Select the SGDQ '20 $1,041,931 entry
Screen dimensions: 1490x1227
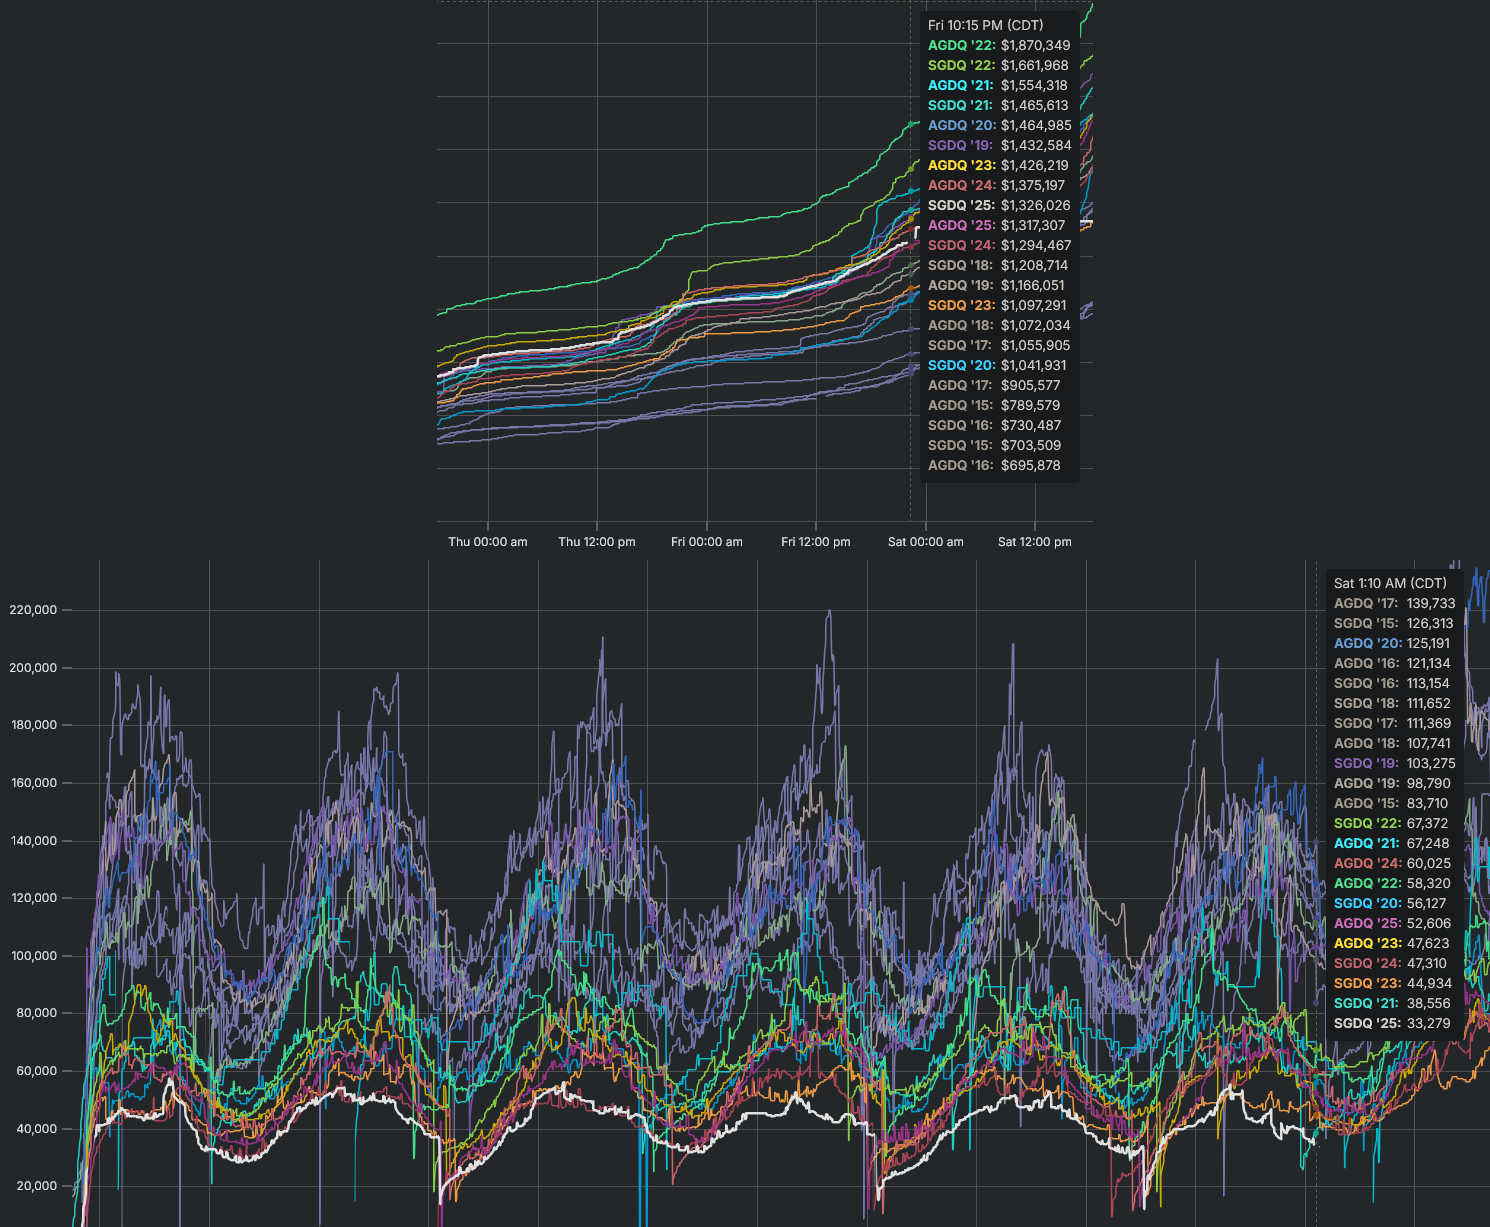pos(997,365)
